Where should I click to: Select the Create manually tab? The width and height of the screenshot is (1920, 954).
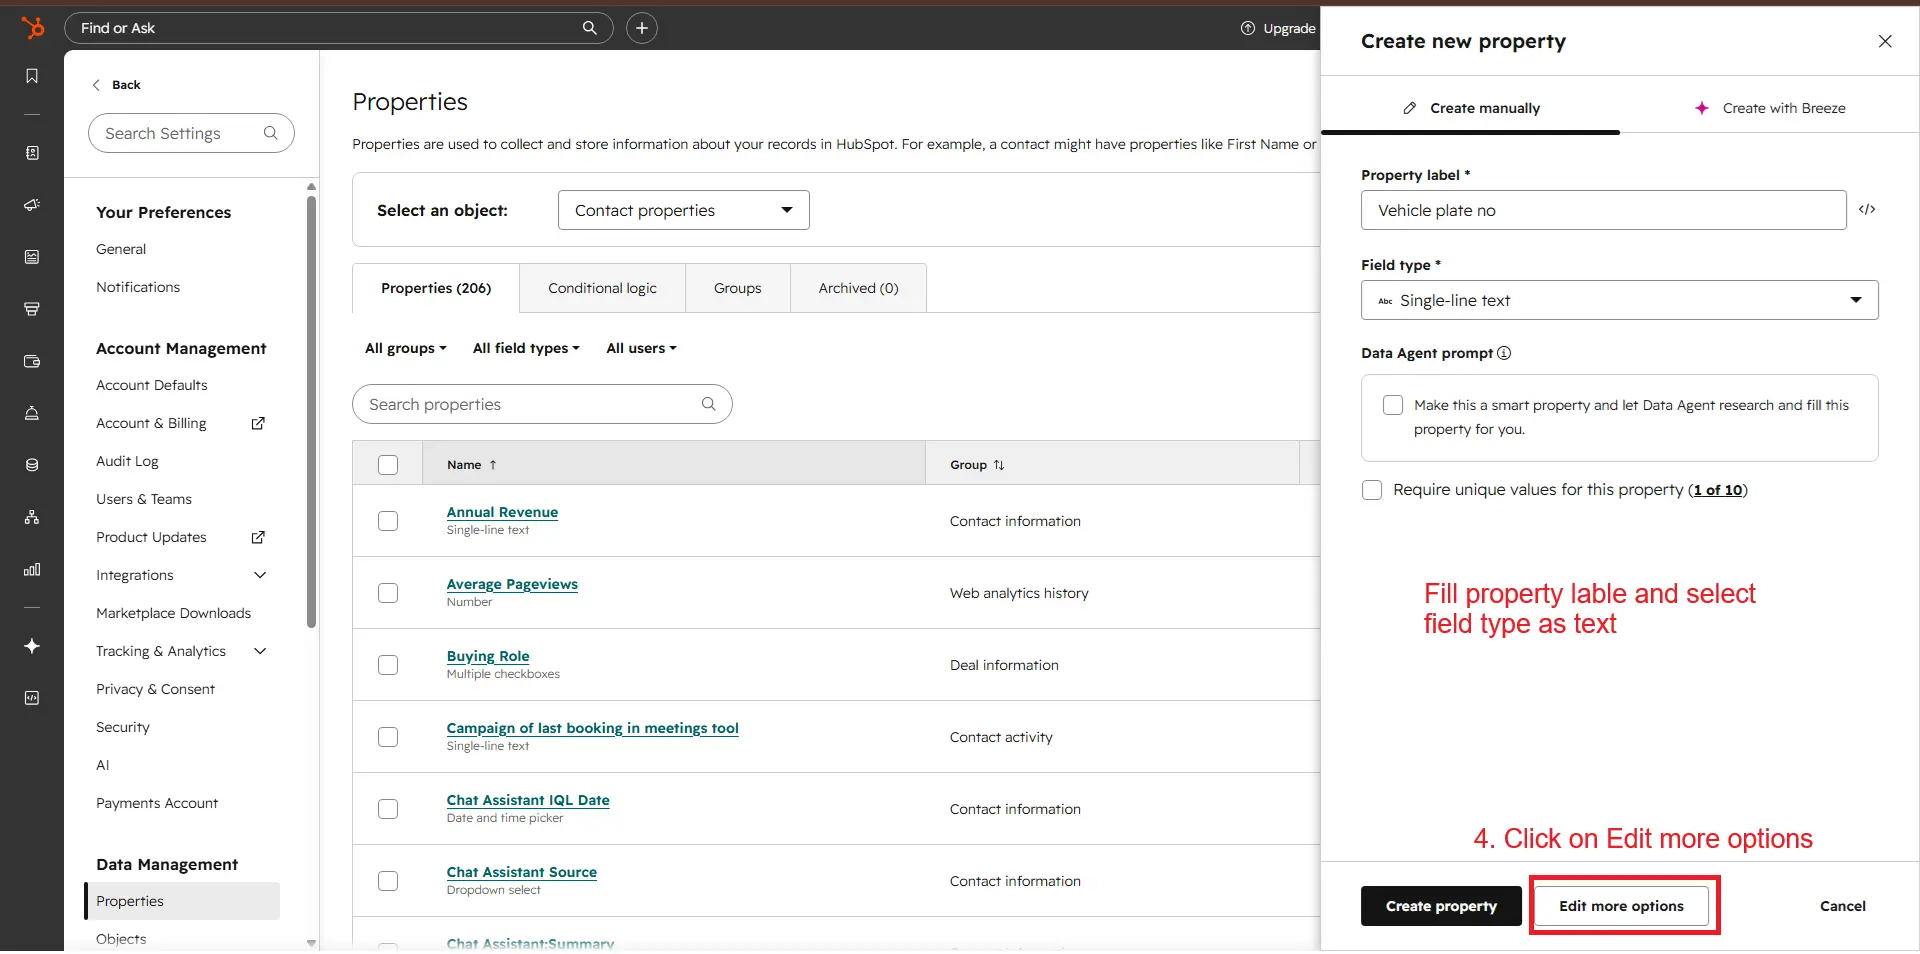tap(1471, 108)
